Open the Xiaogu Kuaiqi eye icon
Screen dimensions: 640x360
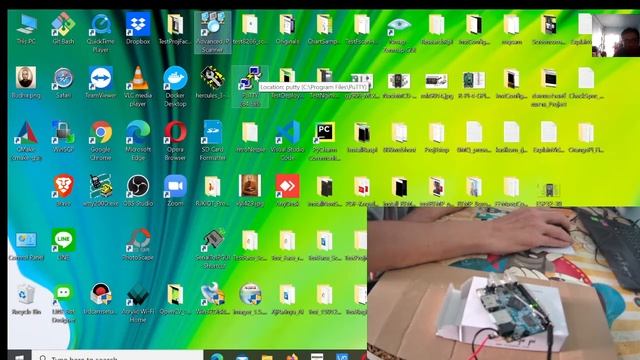click(399, 33)
